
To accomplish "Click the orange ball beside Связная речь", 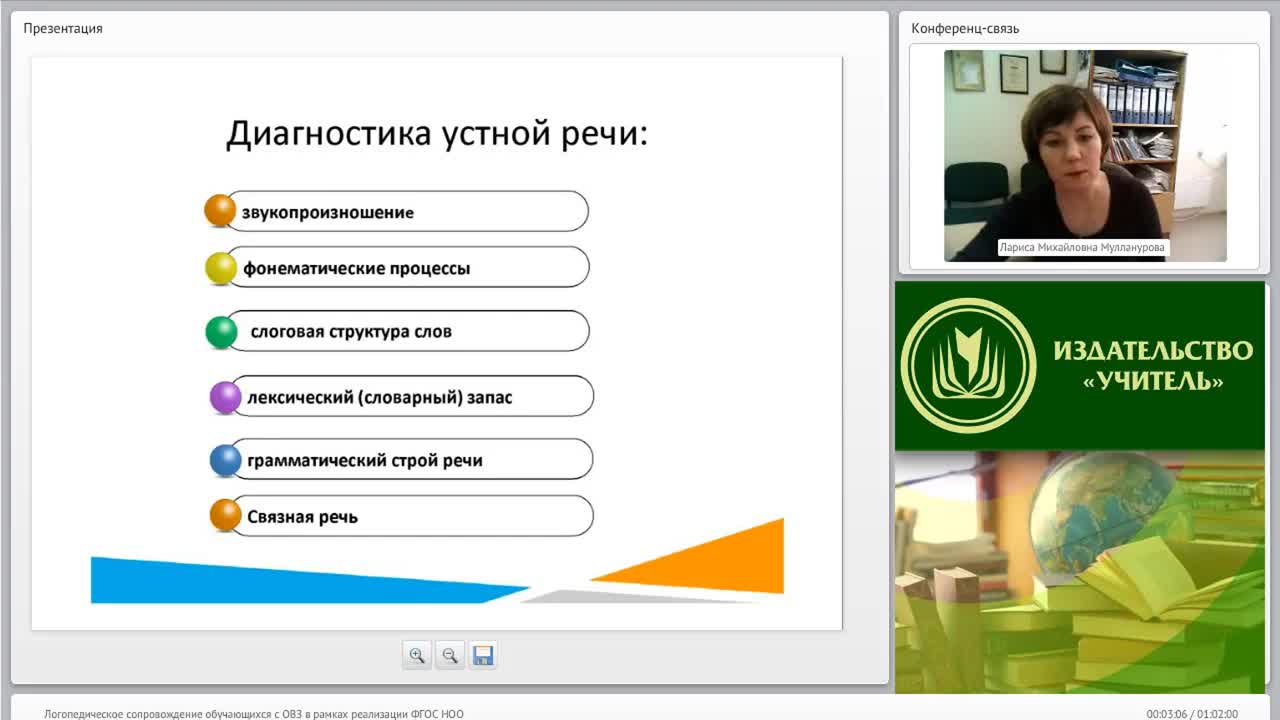I will (226, 516).
